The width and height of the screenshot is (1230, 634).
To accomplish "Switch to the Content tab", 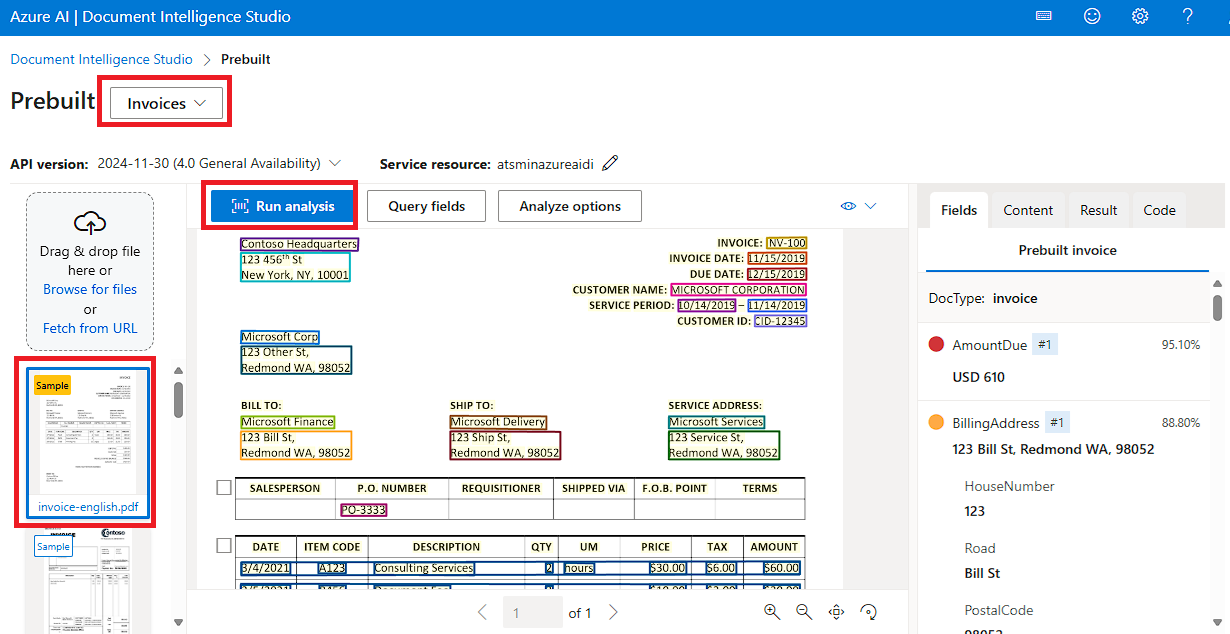I will [1028, 210].
